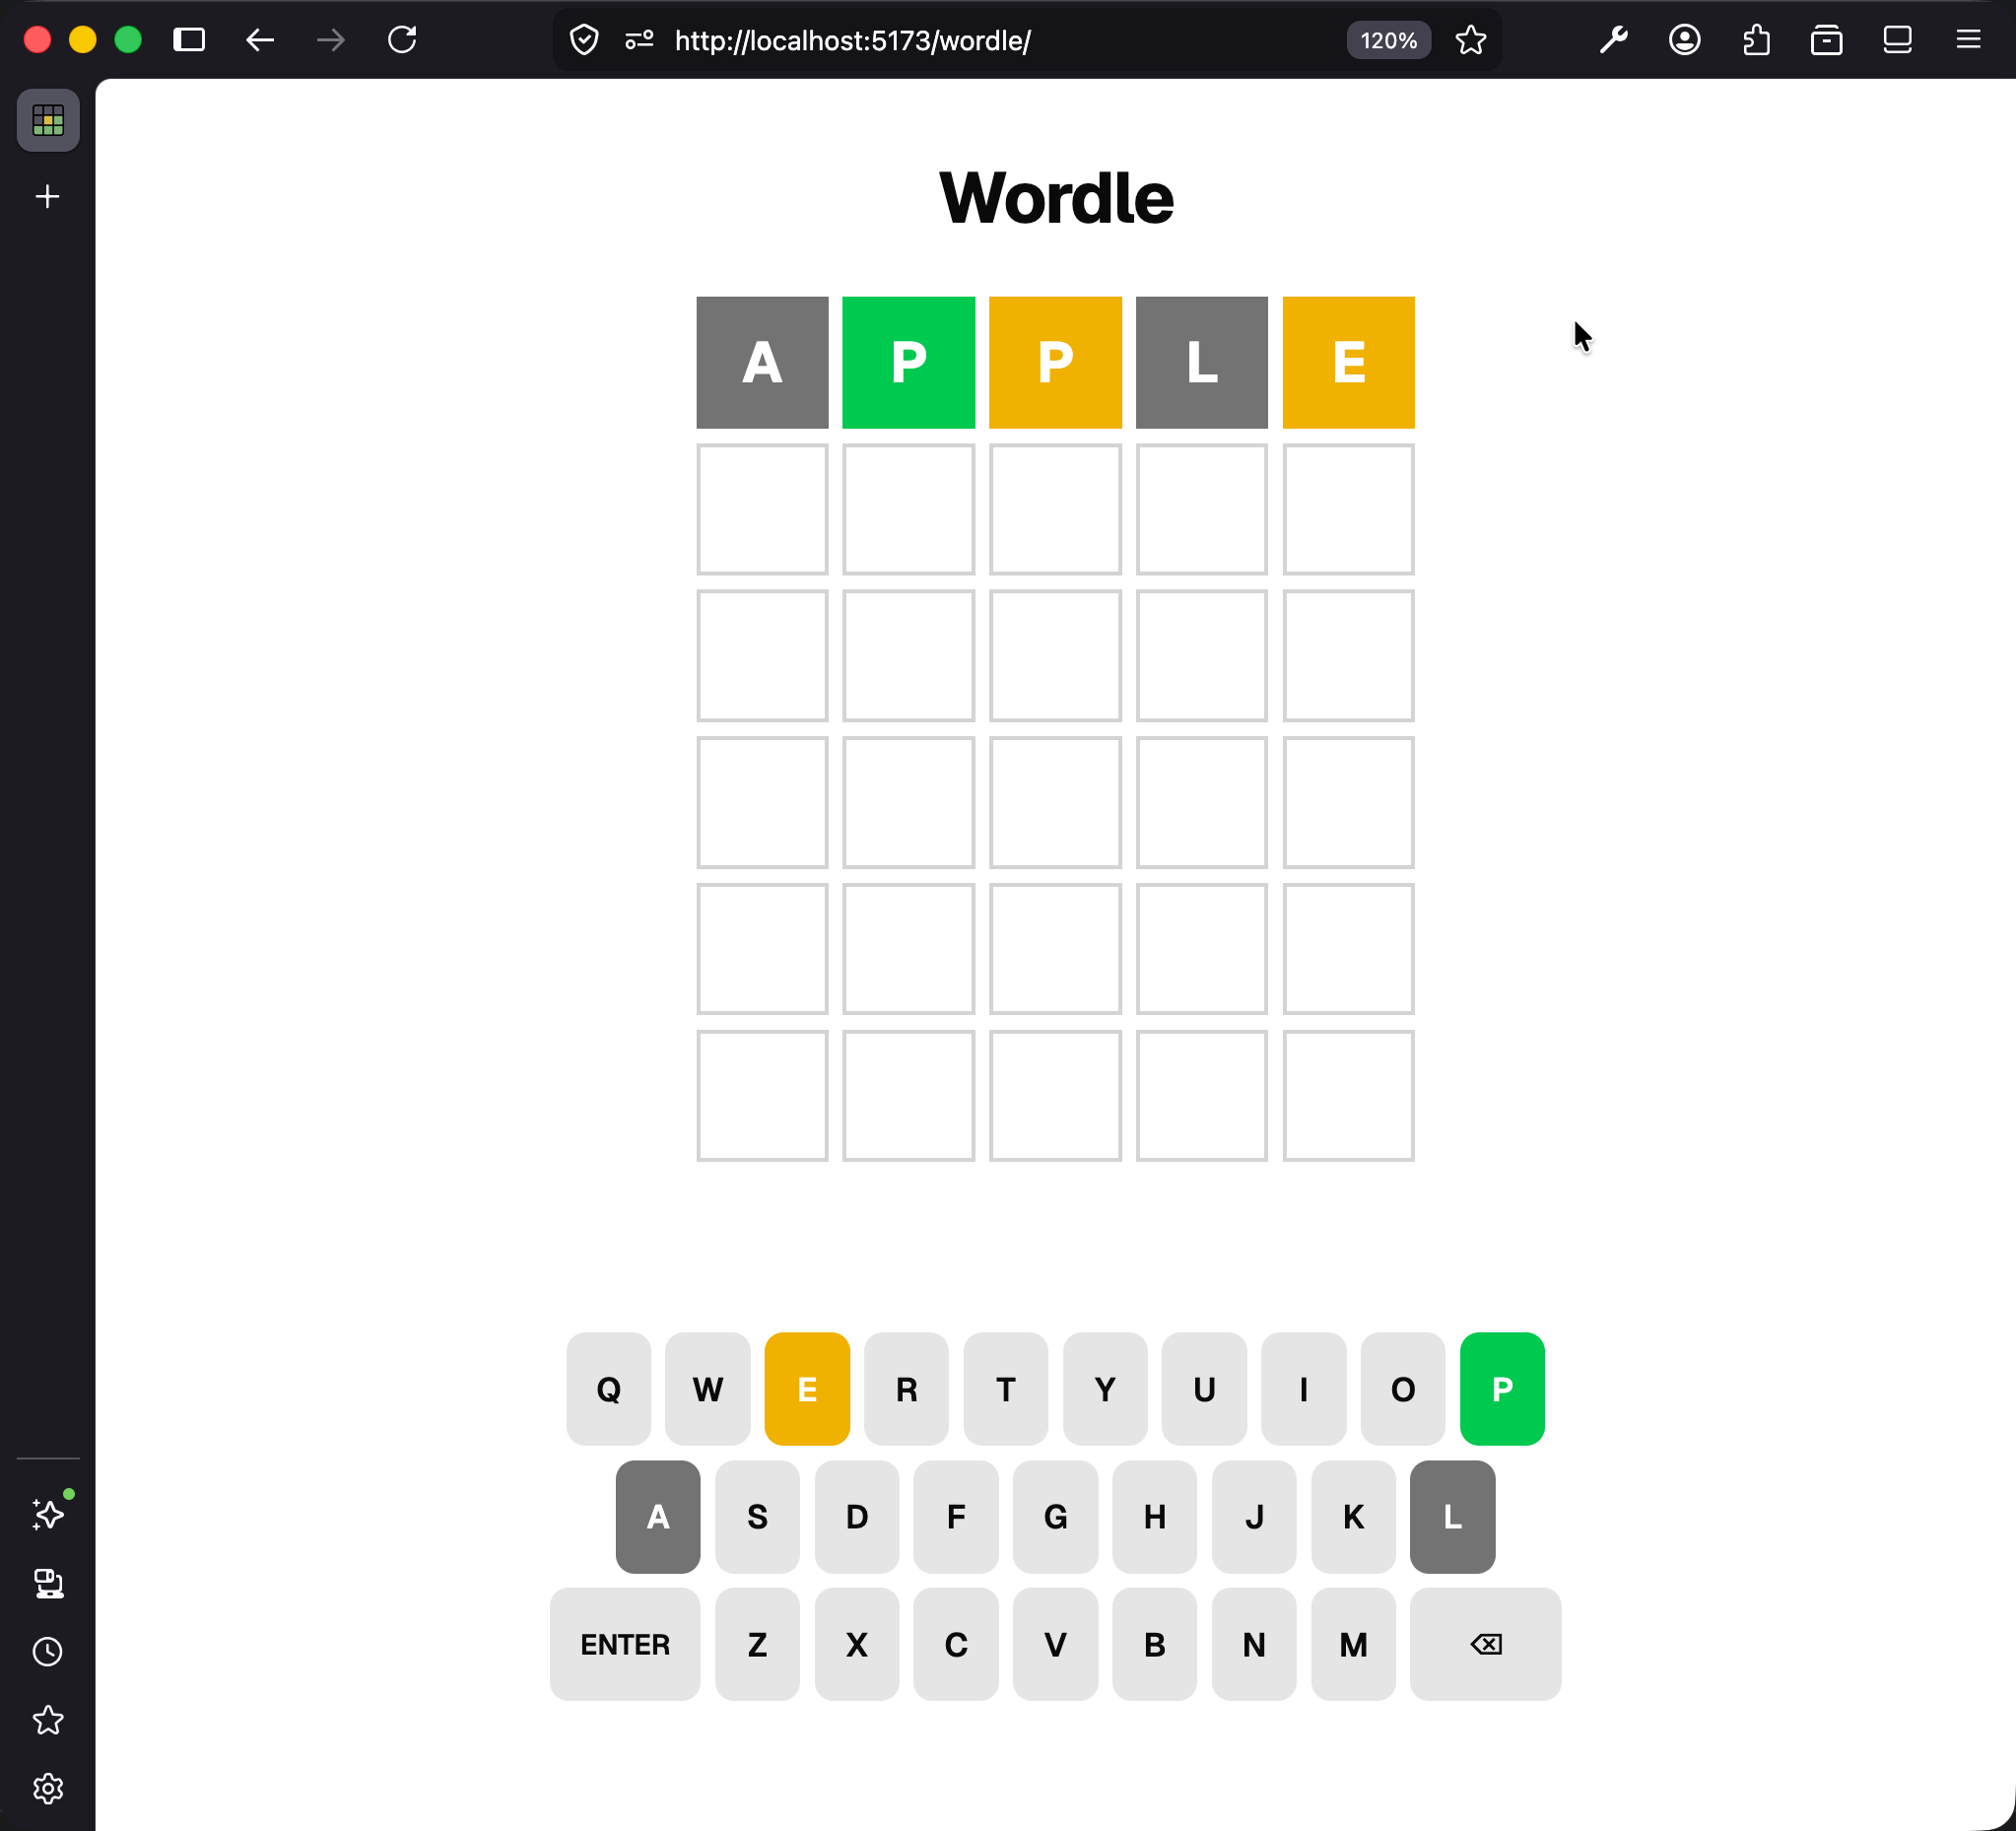Click the D key on keyboard
Image resolution: width=2016 pixels, height=1831 pixels.
click(857, 1516)
